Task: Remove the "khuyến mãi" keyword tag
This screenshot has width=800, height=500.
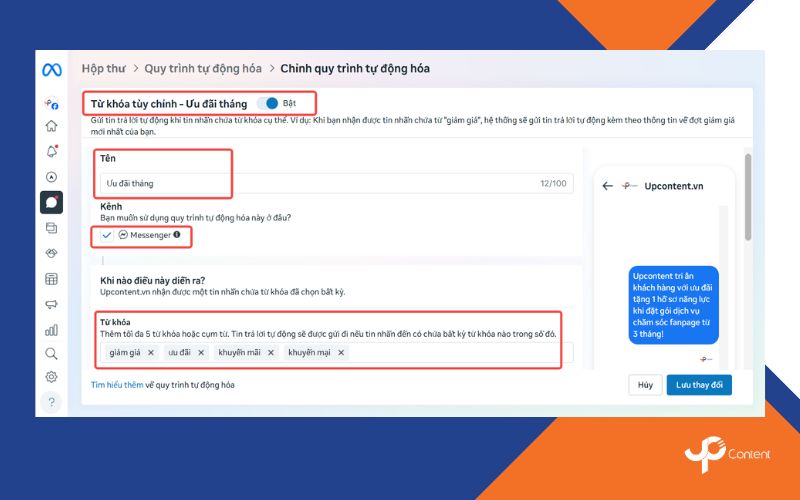Action: point(269,352)
